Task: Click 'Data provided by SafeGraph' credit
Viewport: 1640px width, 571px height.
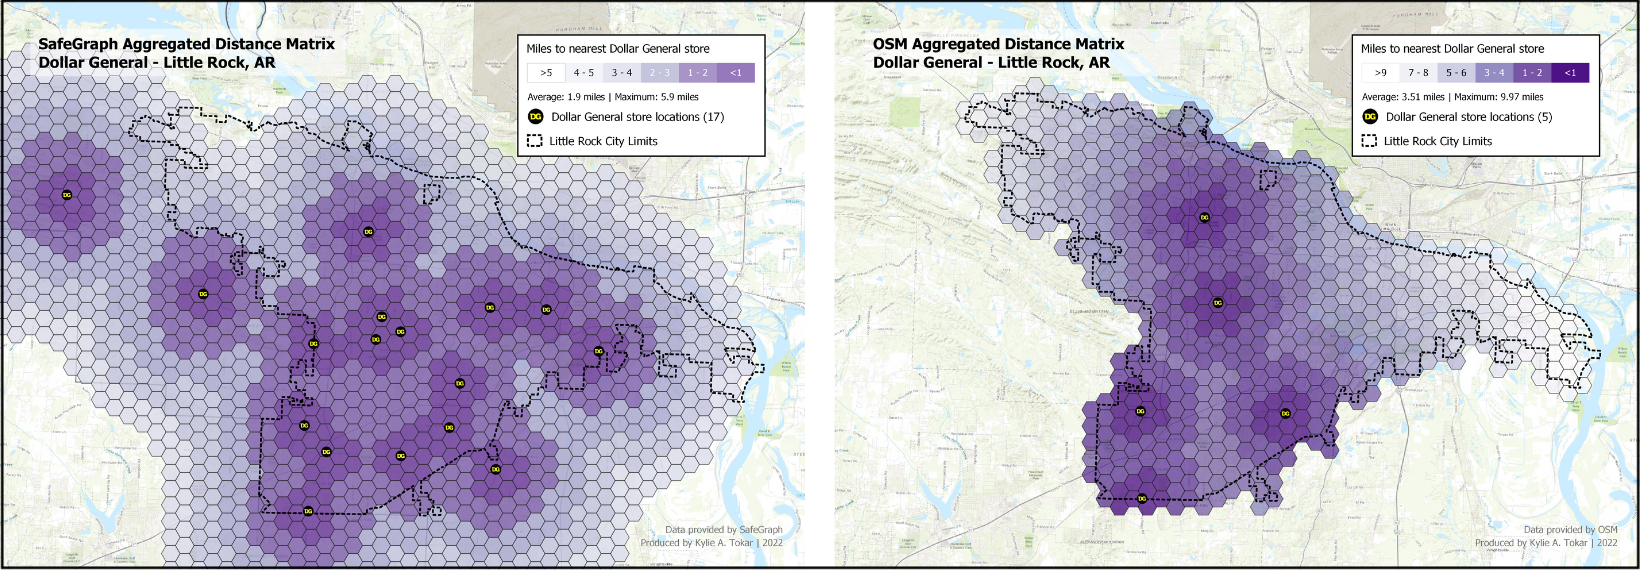Action: [724, 530]
